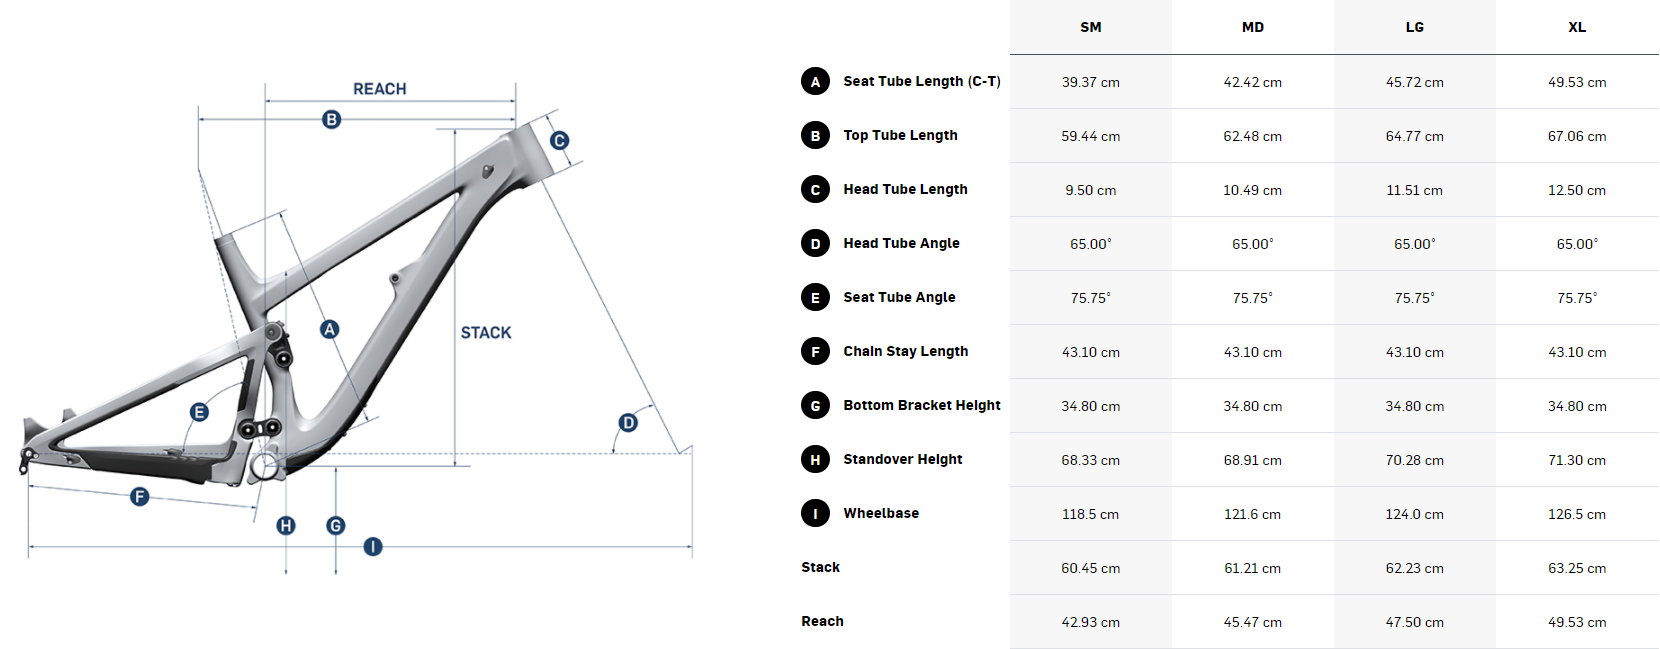Select the SM size column header
Screen dimensions: 1660x649
[1091, 28]
